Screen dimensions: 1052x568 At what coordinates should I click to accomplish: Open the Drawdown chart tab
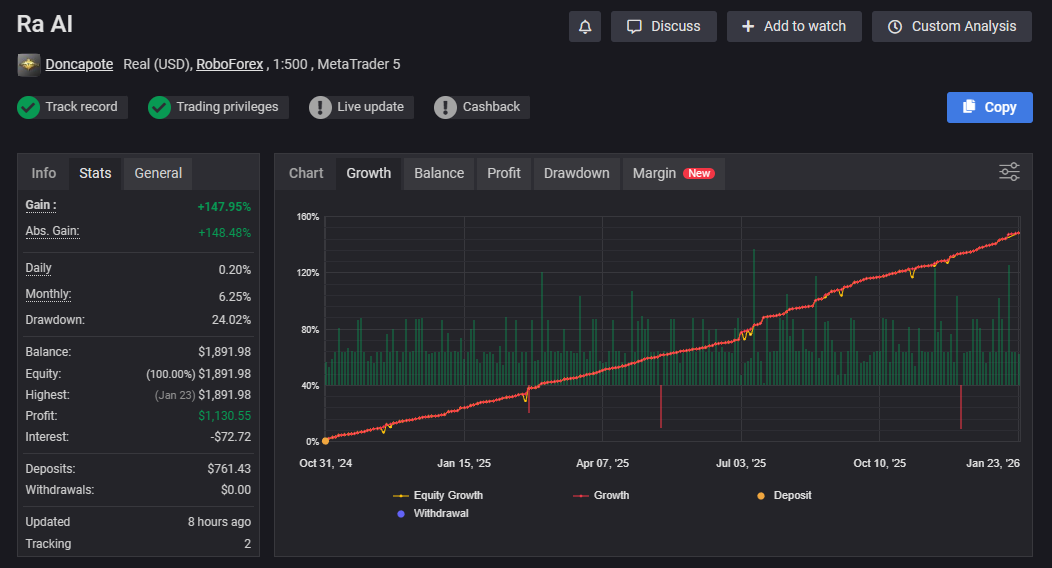click(x=576, y=173)
